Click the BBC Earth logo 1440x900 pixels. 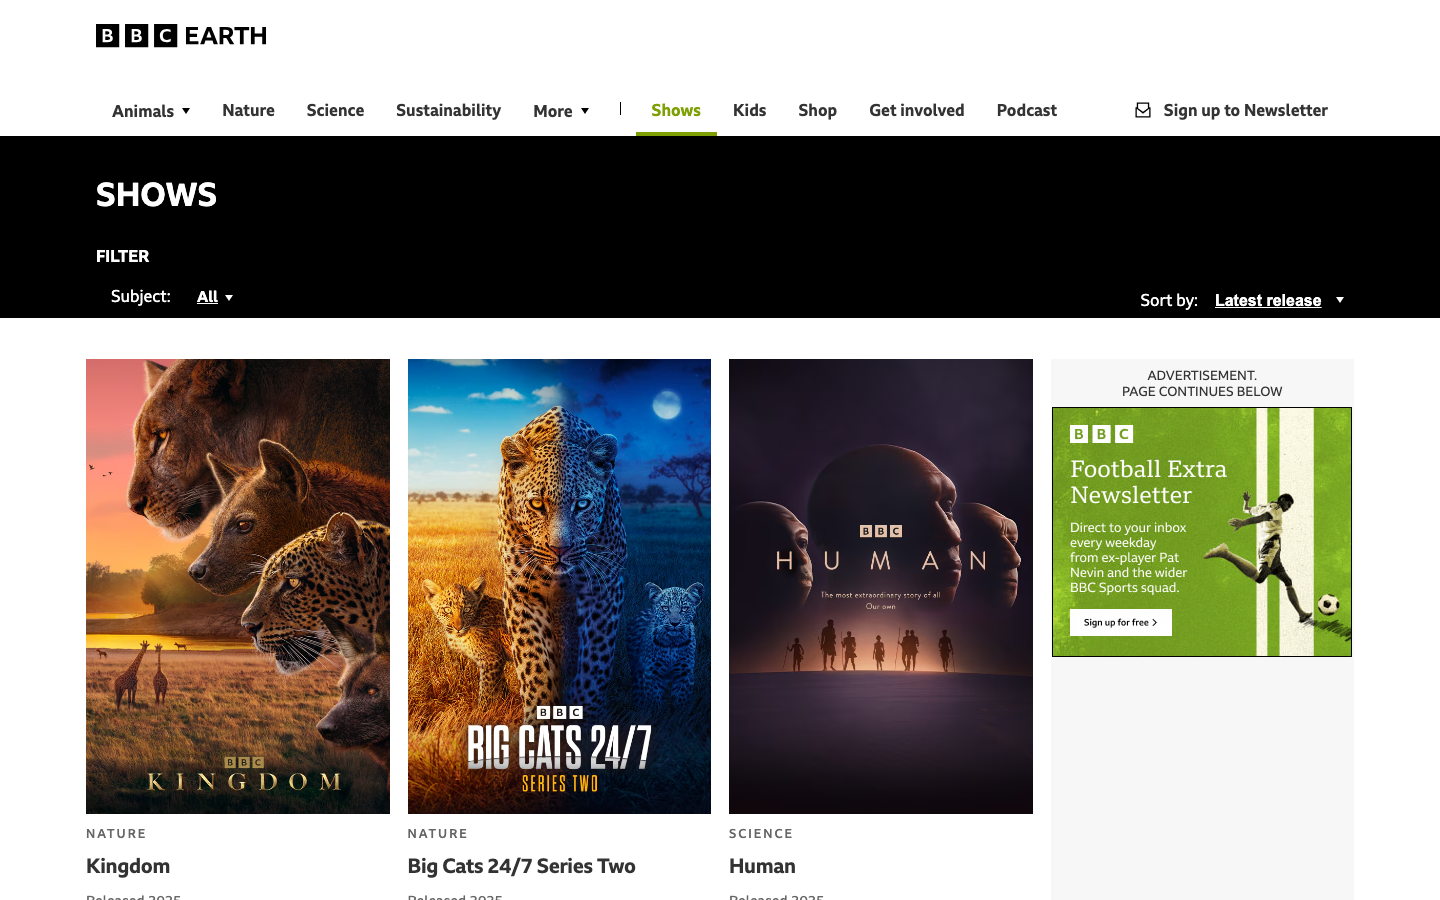click(x=181, y=36)
